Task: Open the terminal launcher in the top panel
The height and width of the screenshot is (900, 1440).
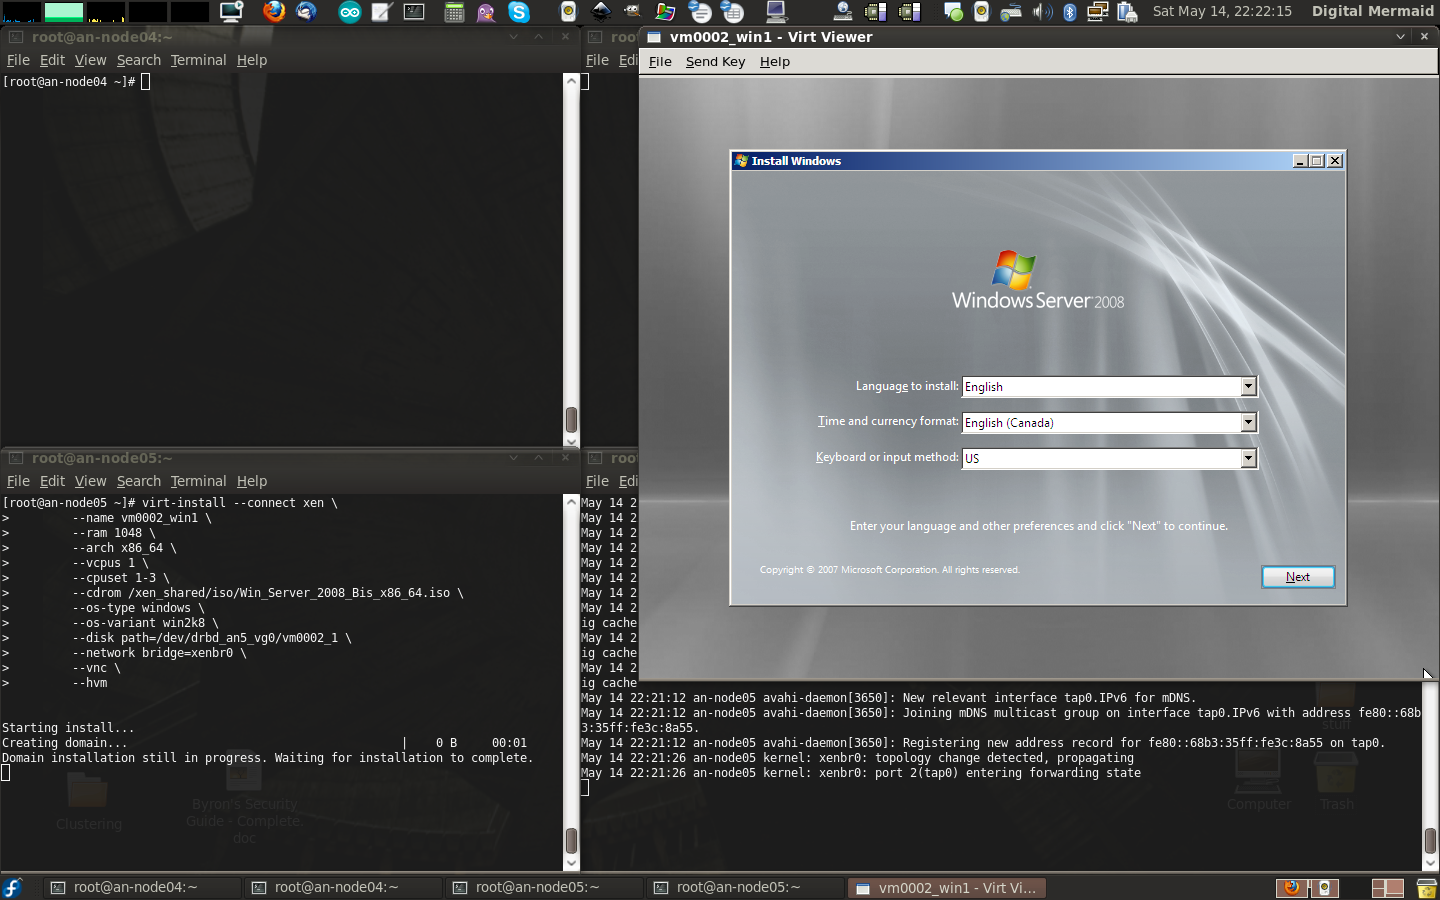Action: pyautogui.click(x=414, y=12)
